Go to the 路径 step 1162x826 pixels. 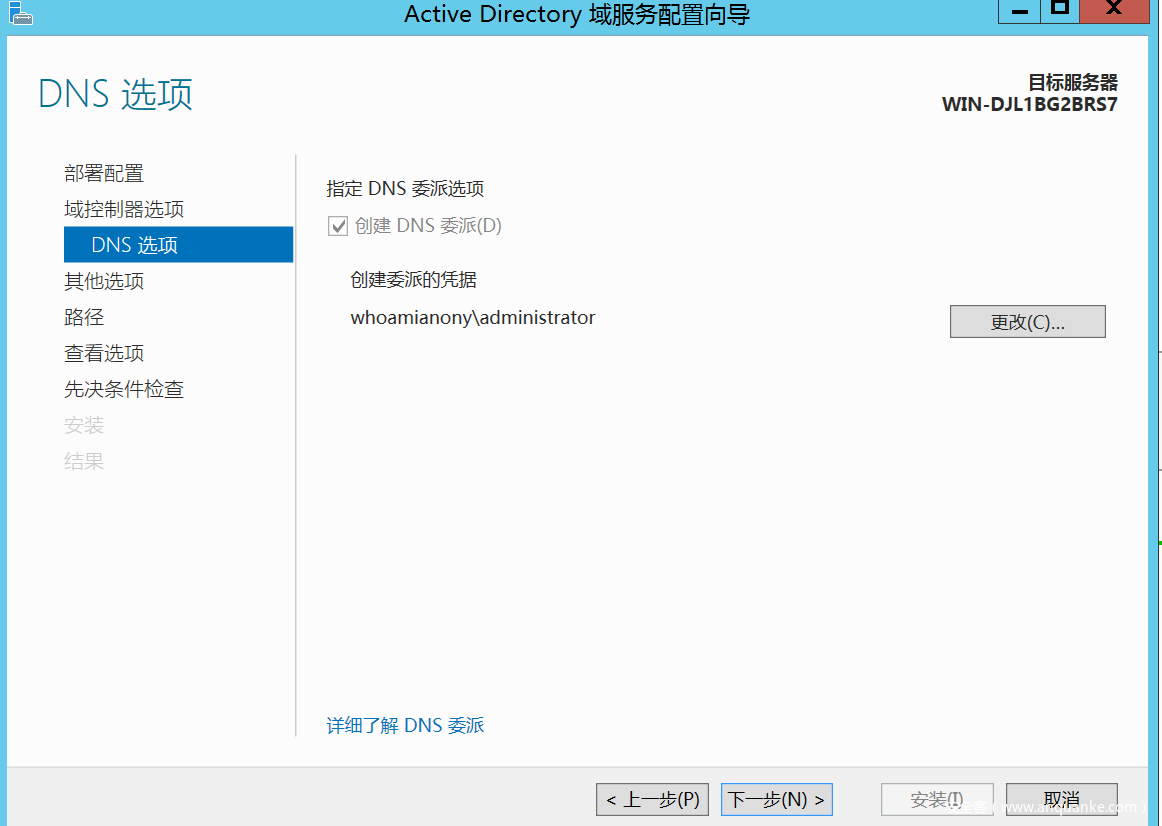click(x=84, y=317)
